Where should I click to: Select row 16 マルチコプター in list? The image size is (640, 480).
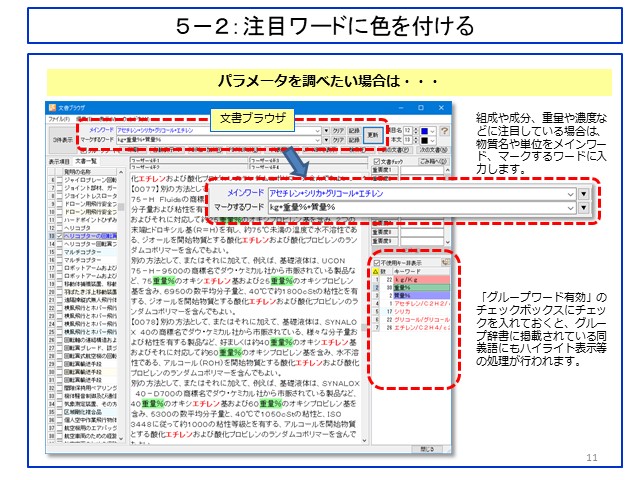(90, 260)
